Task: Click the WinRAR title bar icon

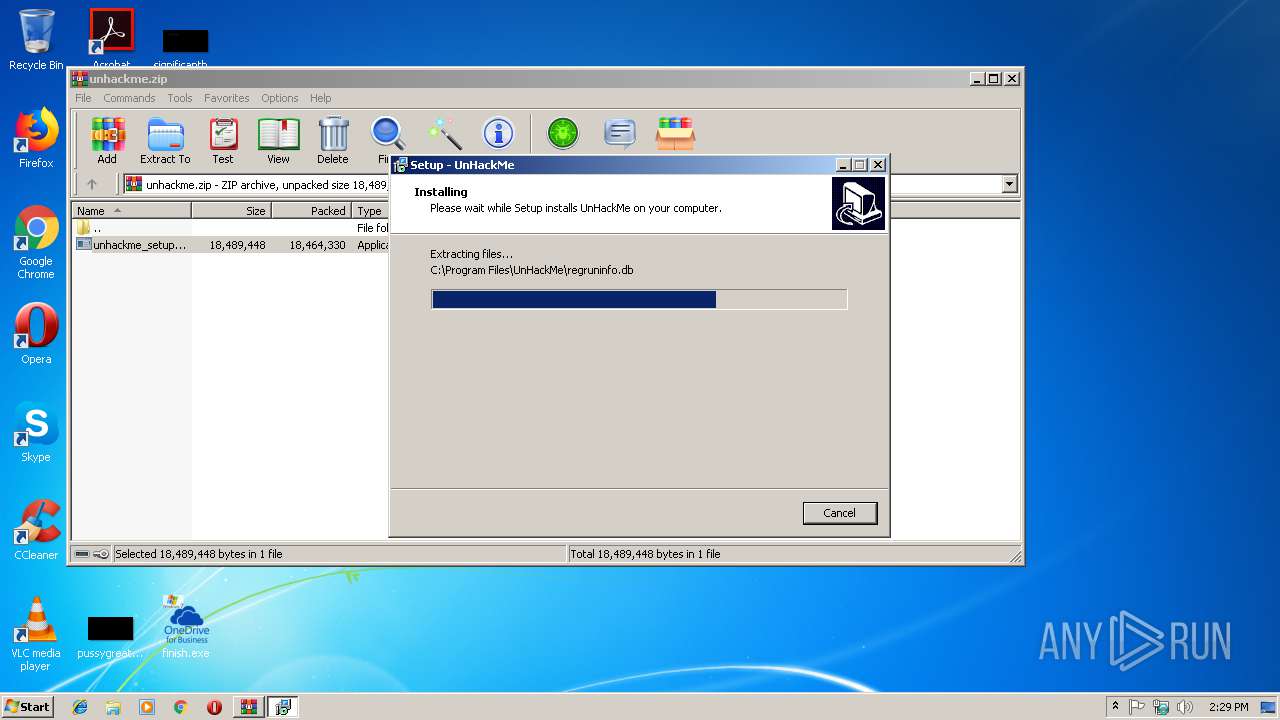Action: tap(80, 79)
